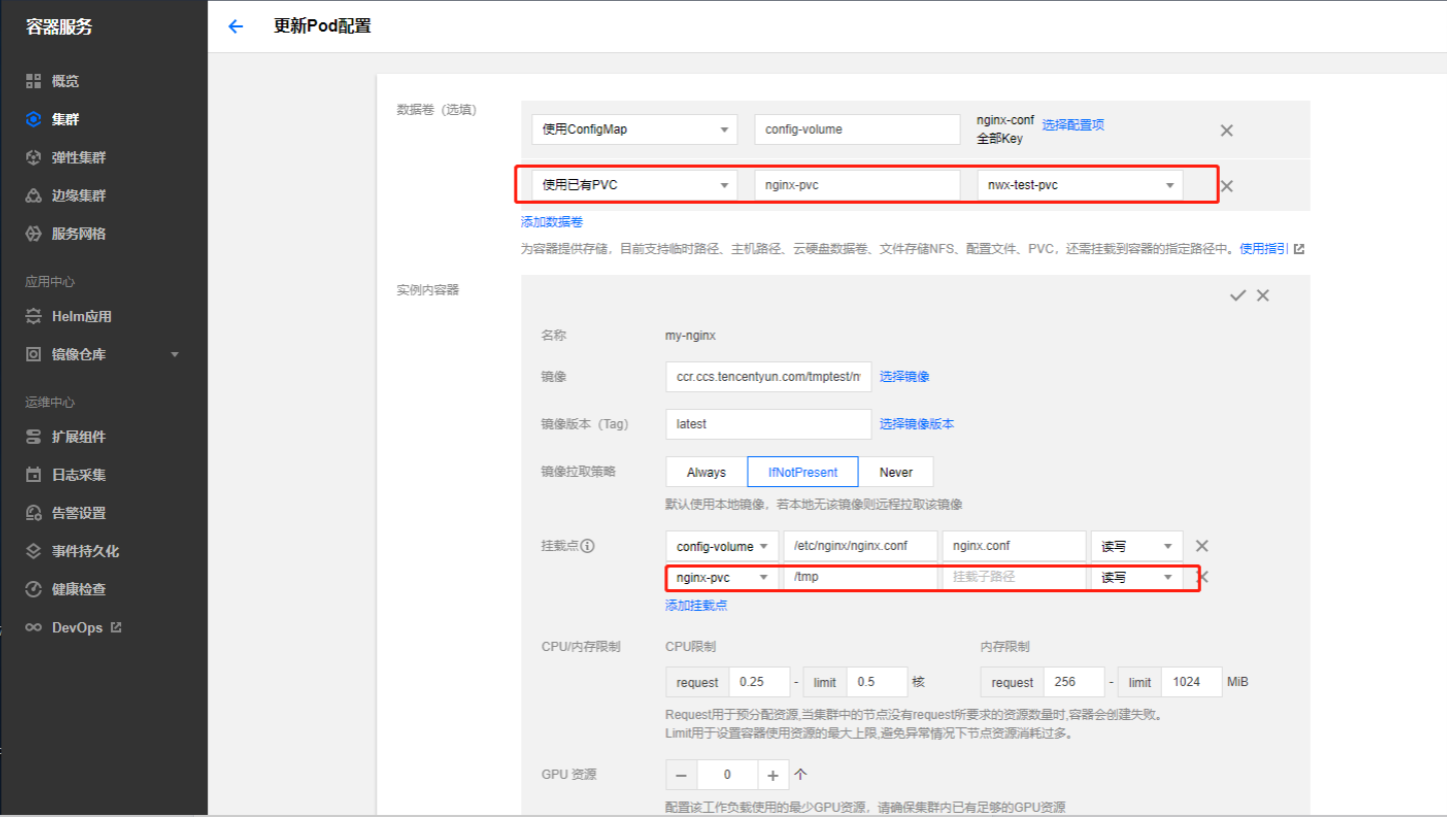The image size is (1447, 817).
Task: Edit CPU request value 0.25
Action: pos(759,682)
